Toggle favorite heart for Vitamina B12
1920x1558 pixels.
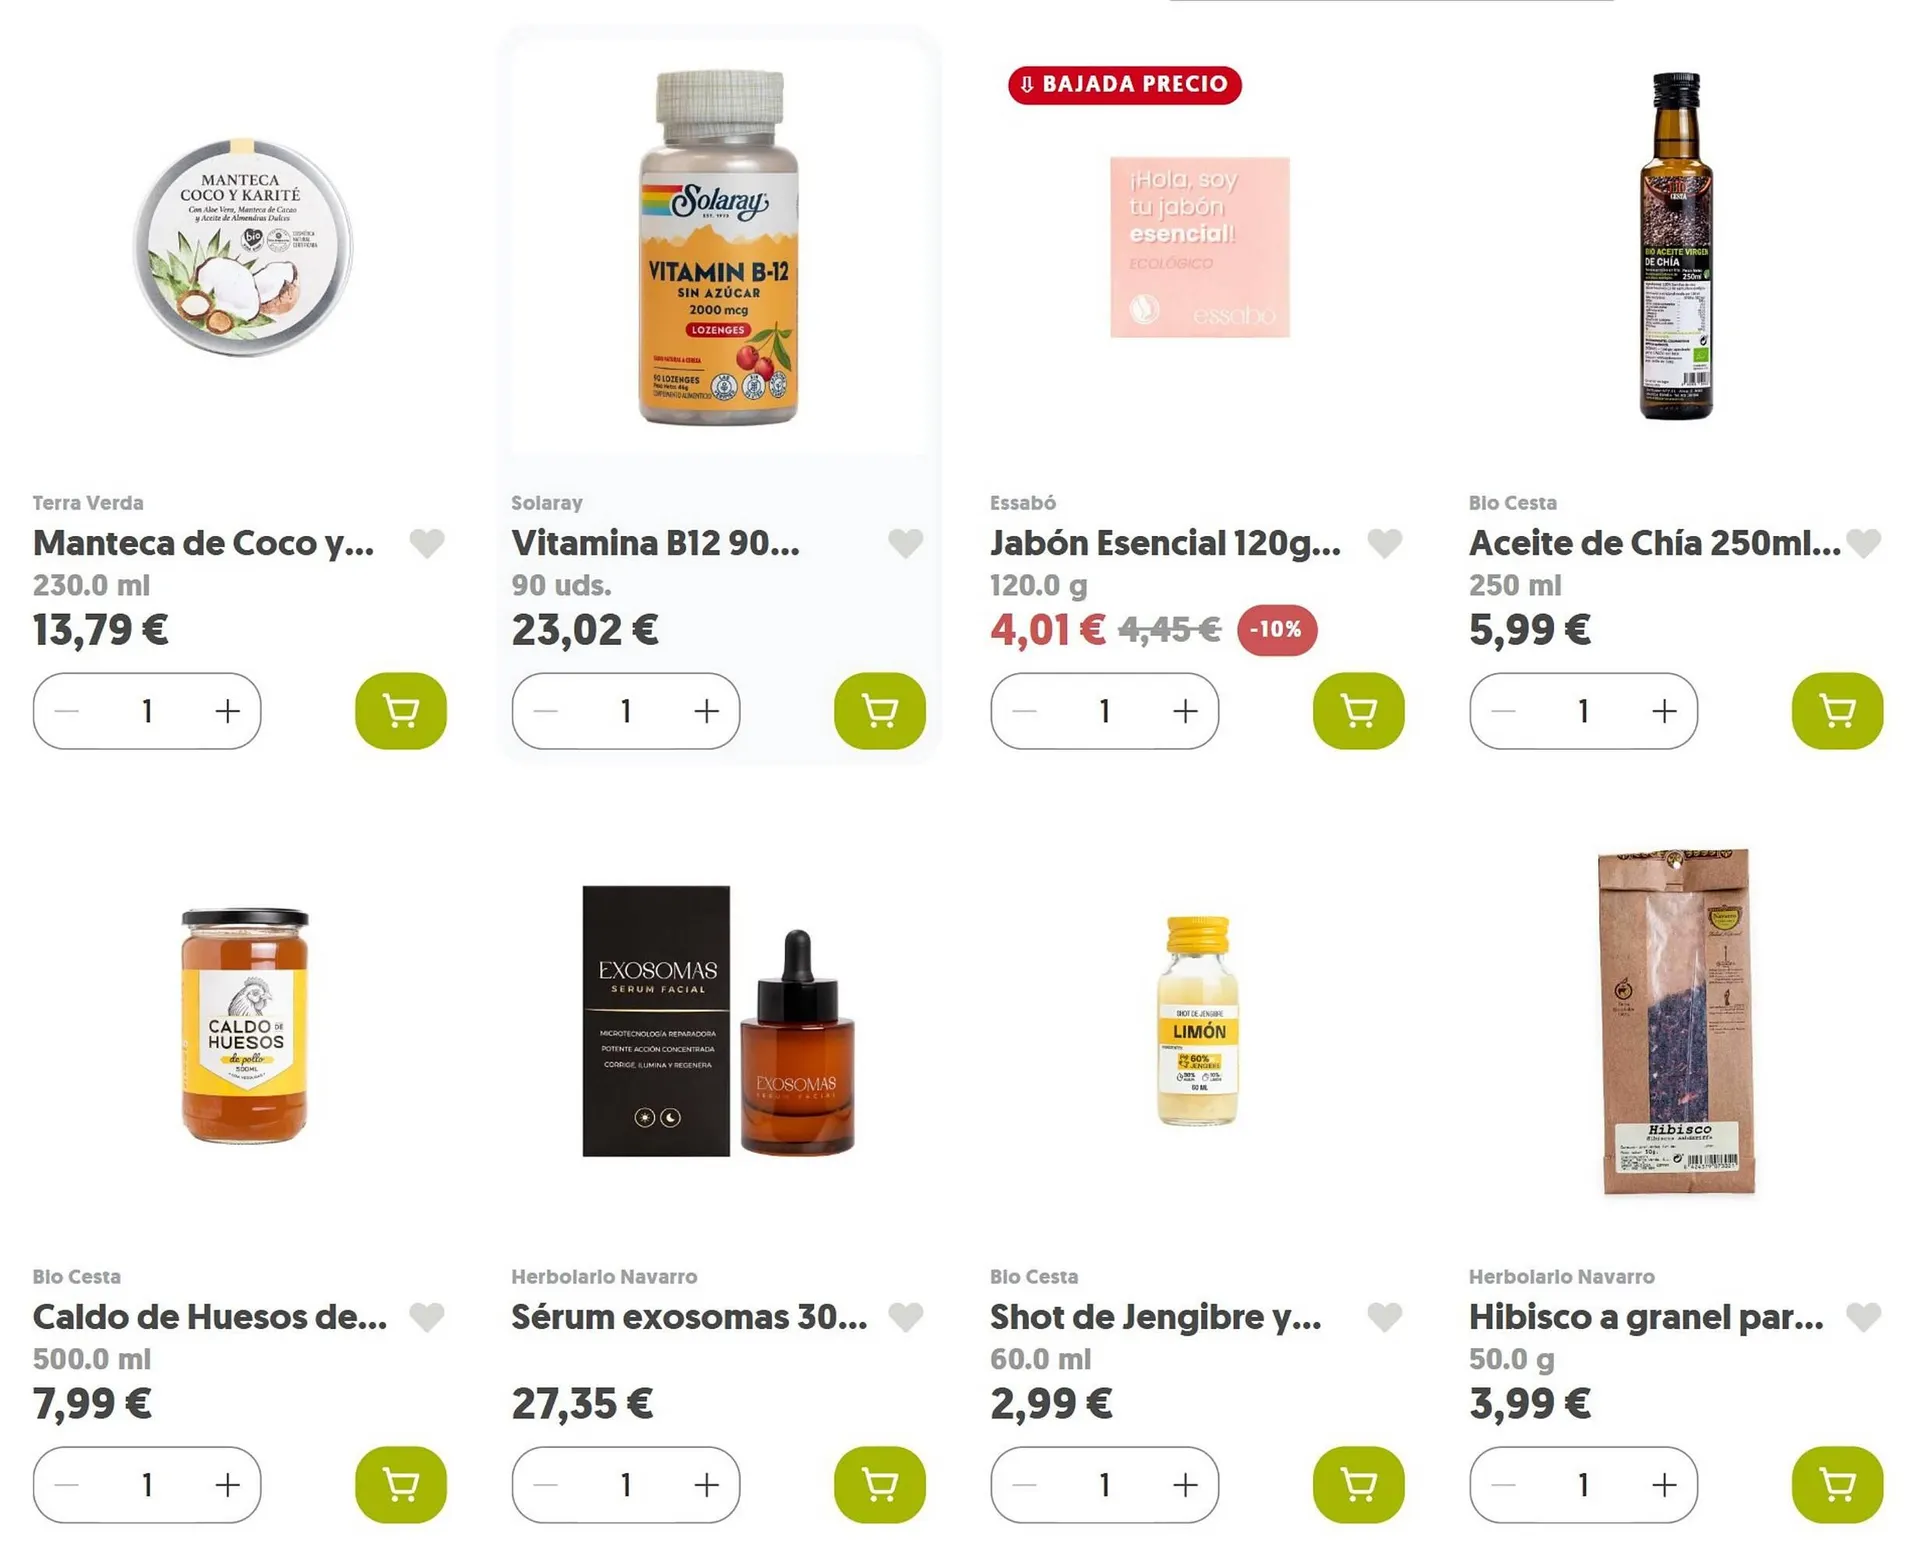tap(906, 543)
